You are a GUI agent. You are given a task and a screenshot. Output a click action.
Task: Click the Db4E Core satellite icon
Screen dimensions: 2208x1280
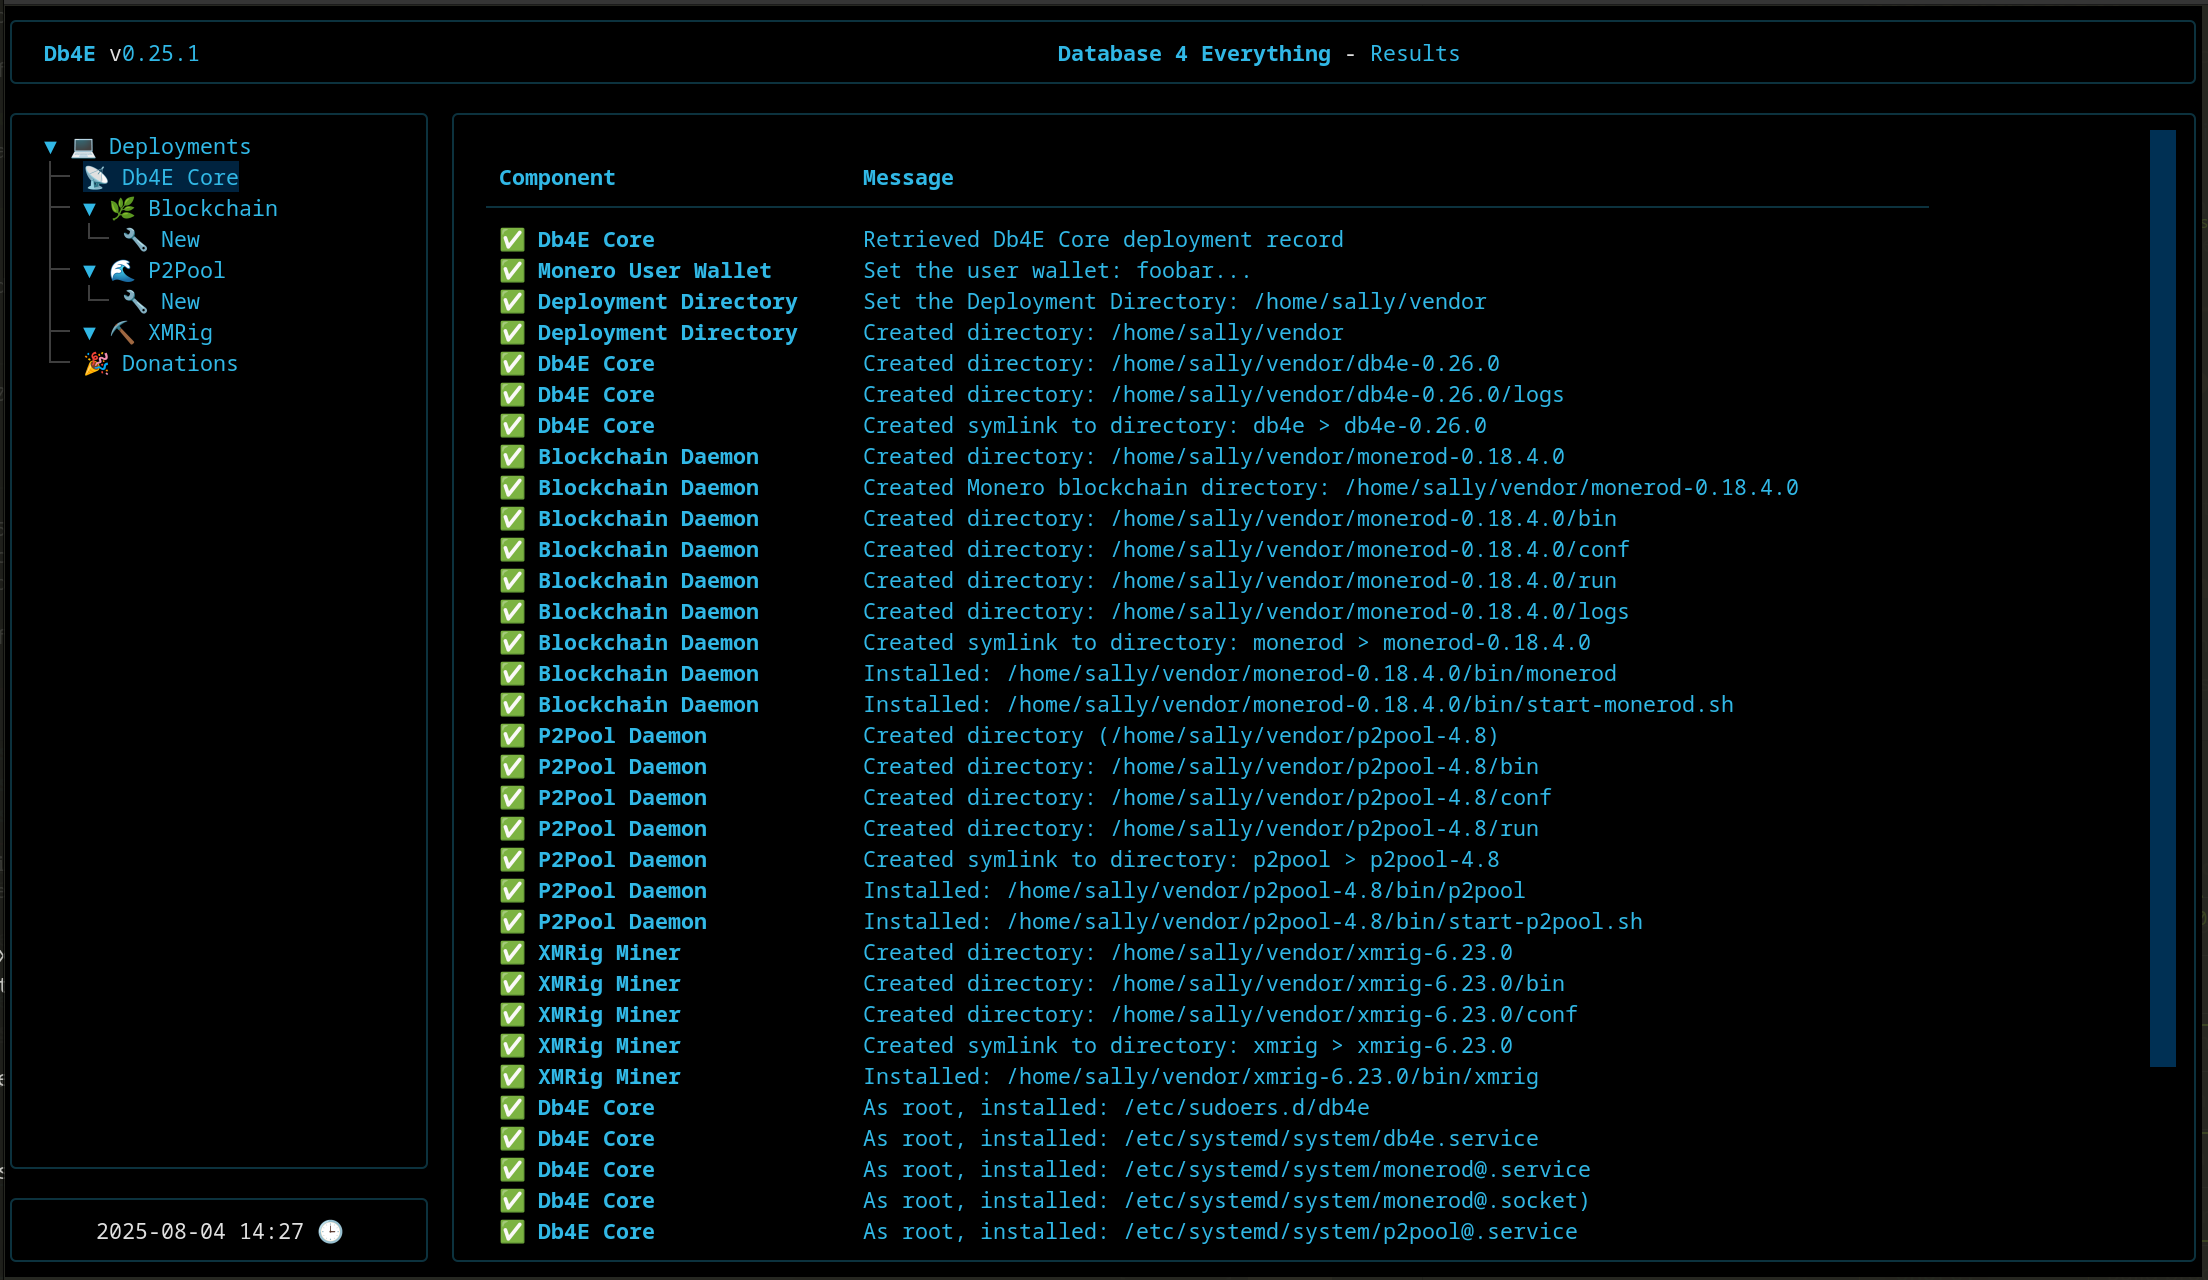coord(97,178)
